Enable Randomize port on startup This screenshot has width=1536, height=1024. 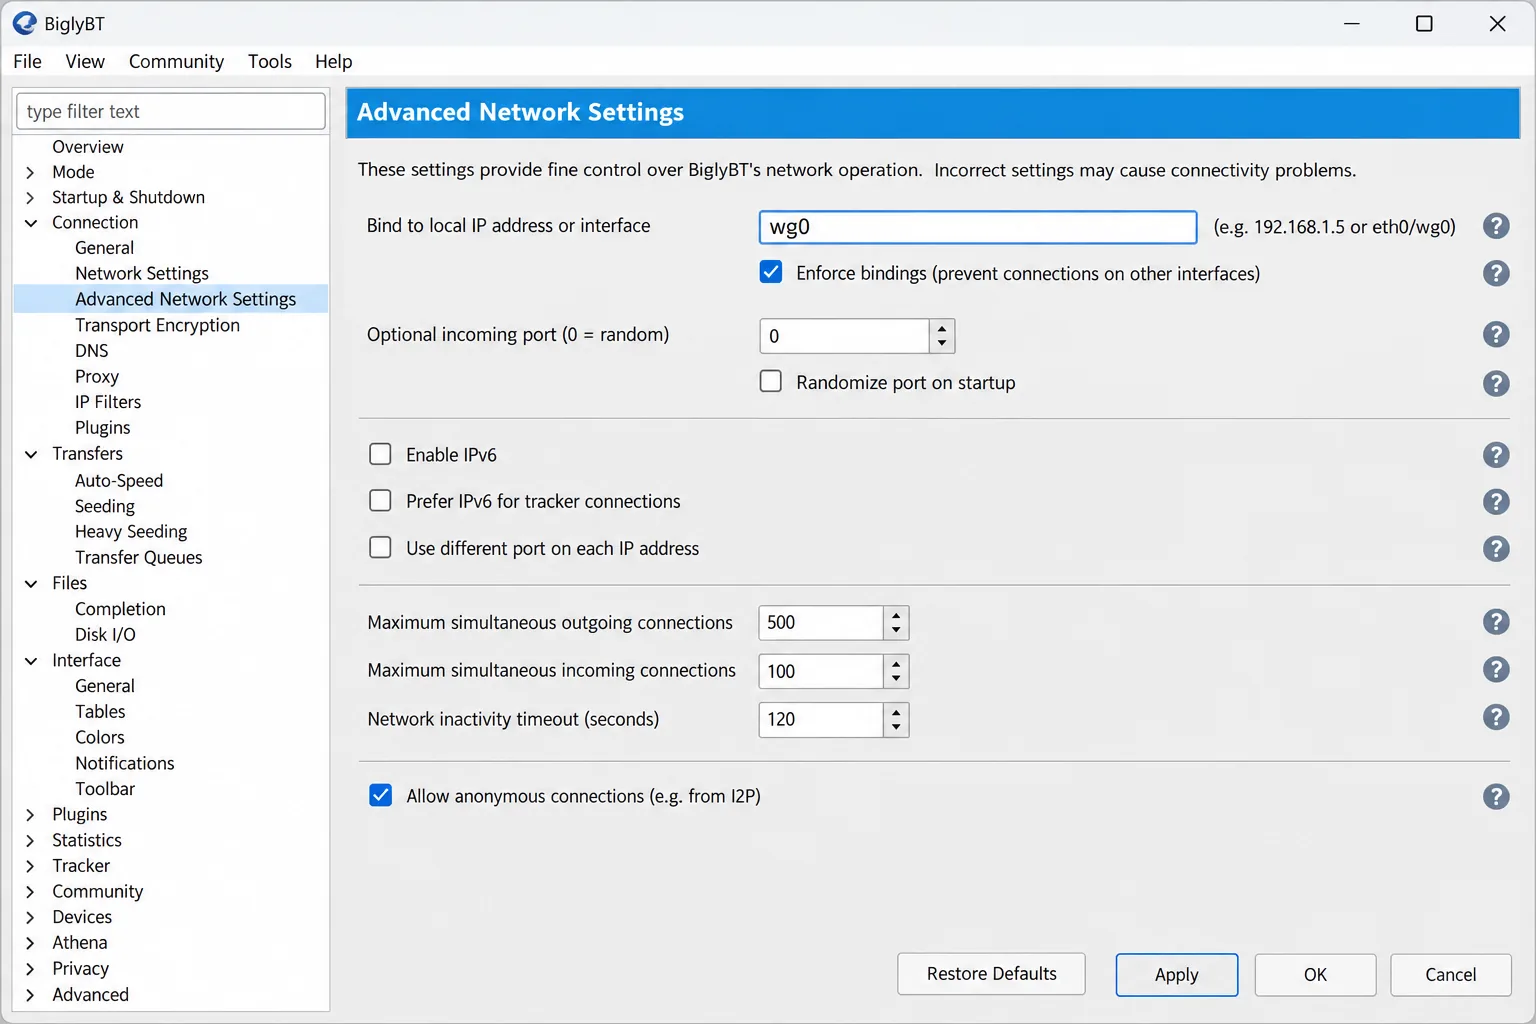(x=771, y=381)
